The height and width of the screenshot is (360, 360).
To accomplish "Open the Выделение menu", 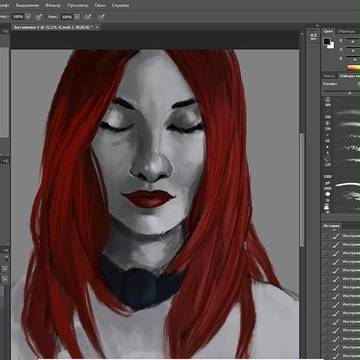I will click(27, 5).
